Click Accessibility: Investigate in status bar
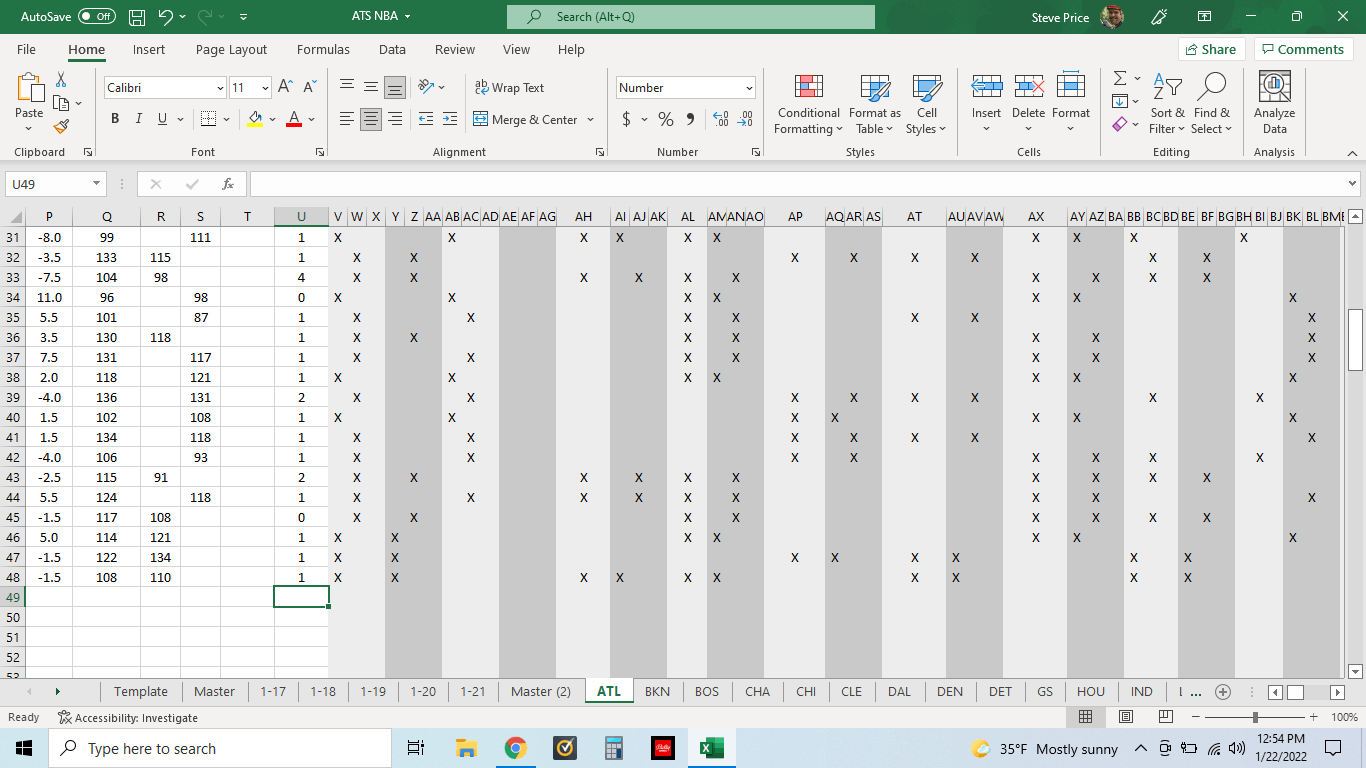 point(128,717)
